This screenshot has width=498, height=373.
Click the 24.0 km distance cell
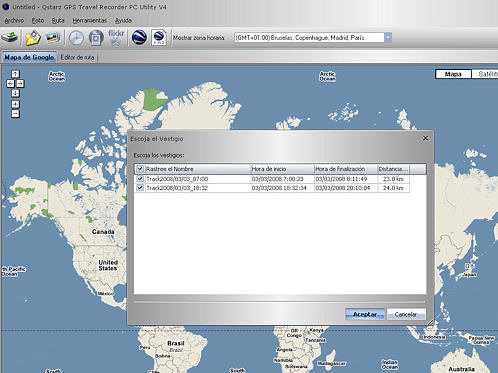[393, 188]
